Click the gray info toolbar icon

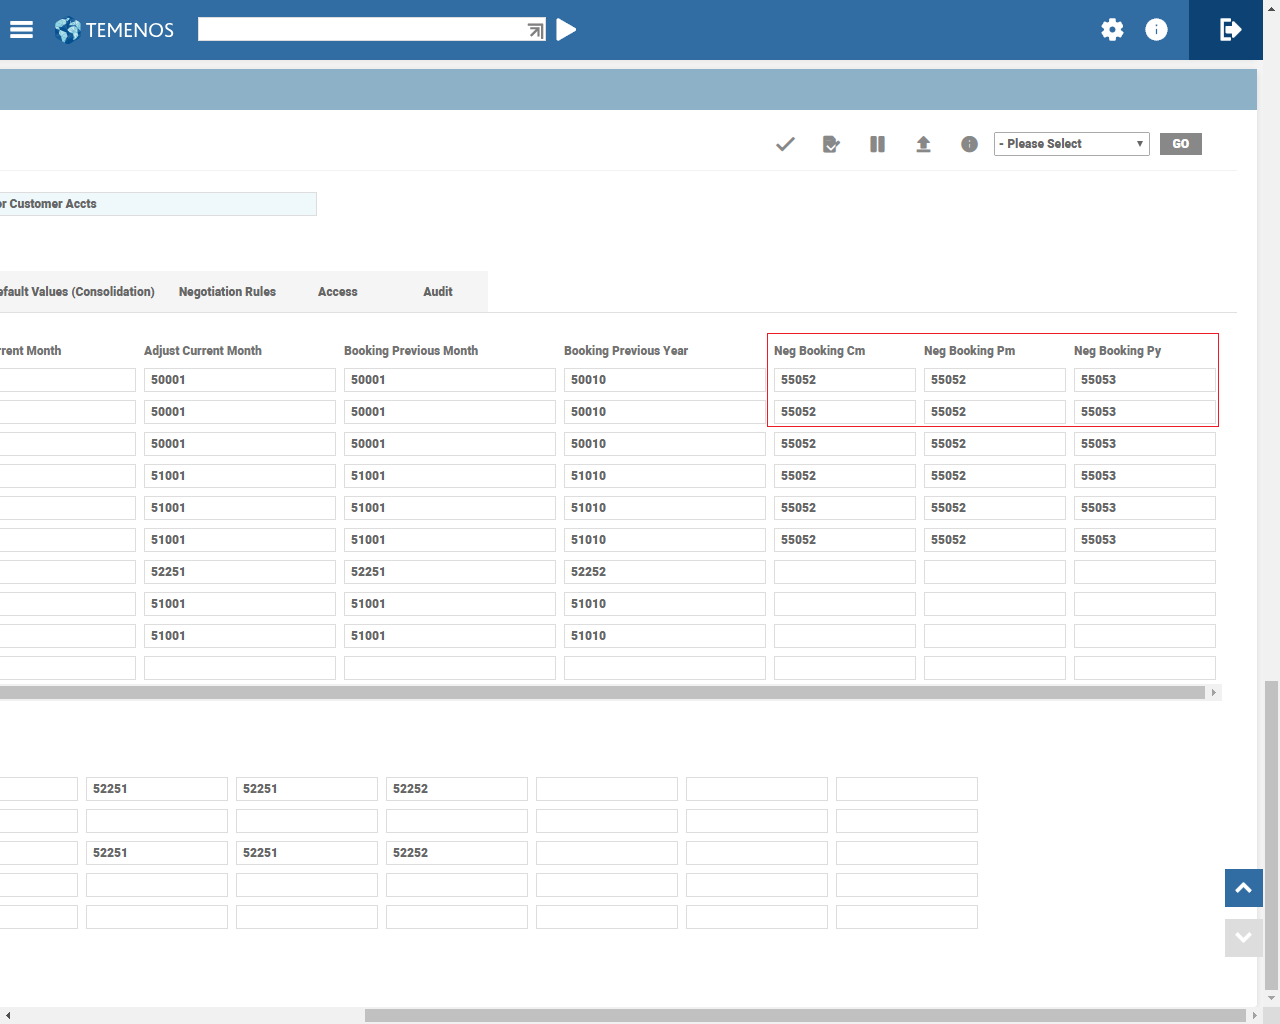pyautogui.click(x=969, y=144)
